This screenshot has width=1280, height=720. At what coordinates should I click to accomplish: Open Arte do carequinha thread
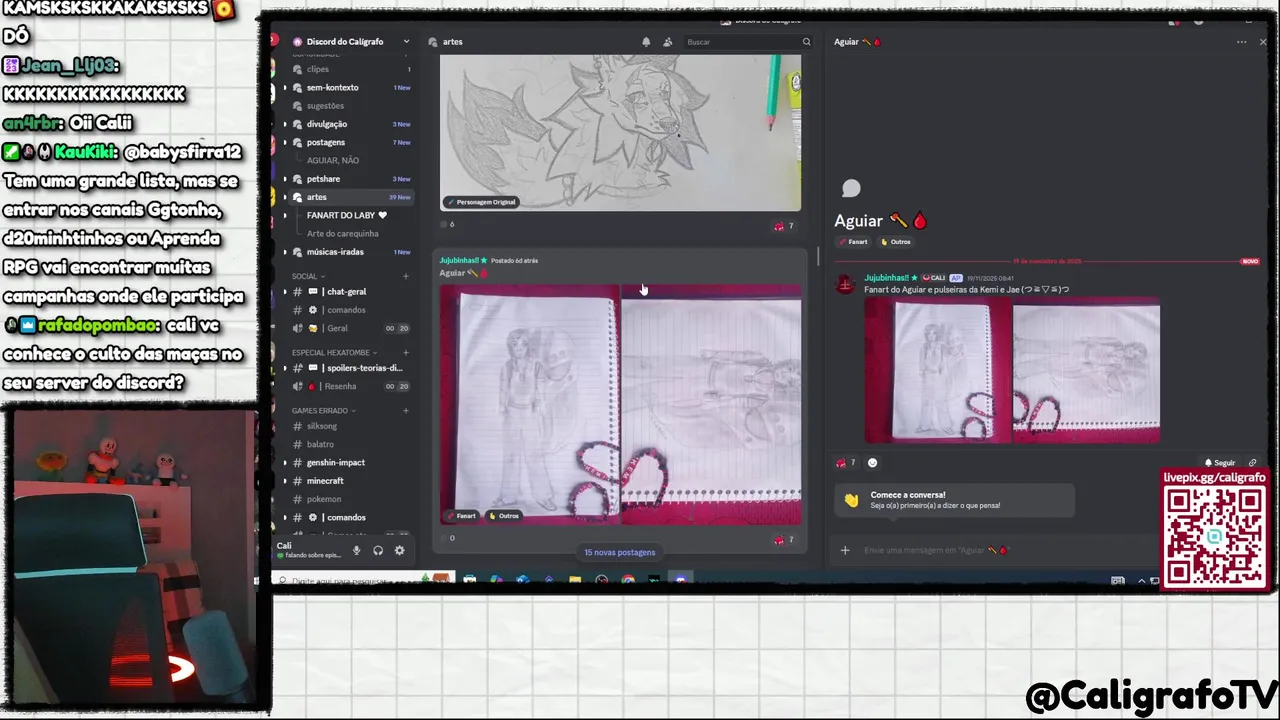tap(342, 234)
